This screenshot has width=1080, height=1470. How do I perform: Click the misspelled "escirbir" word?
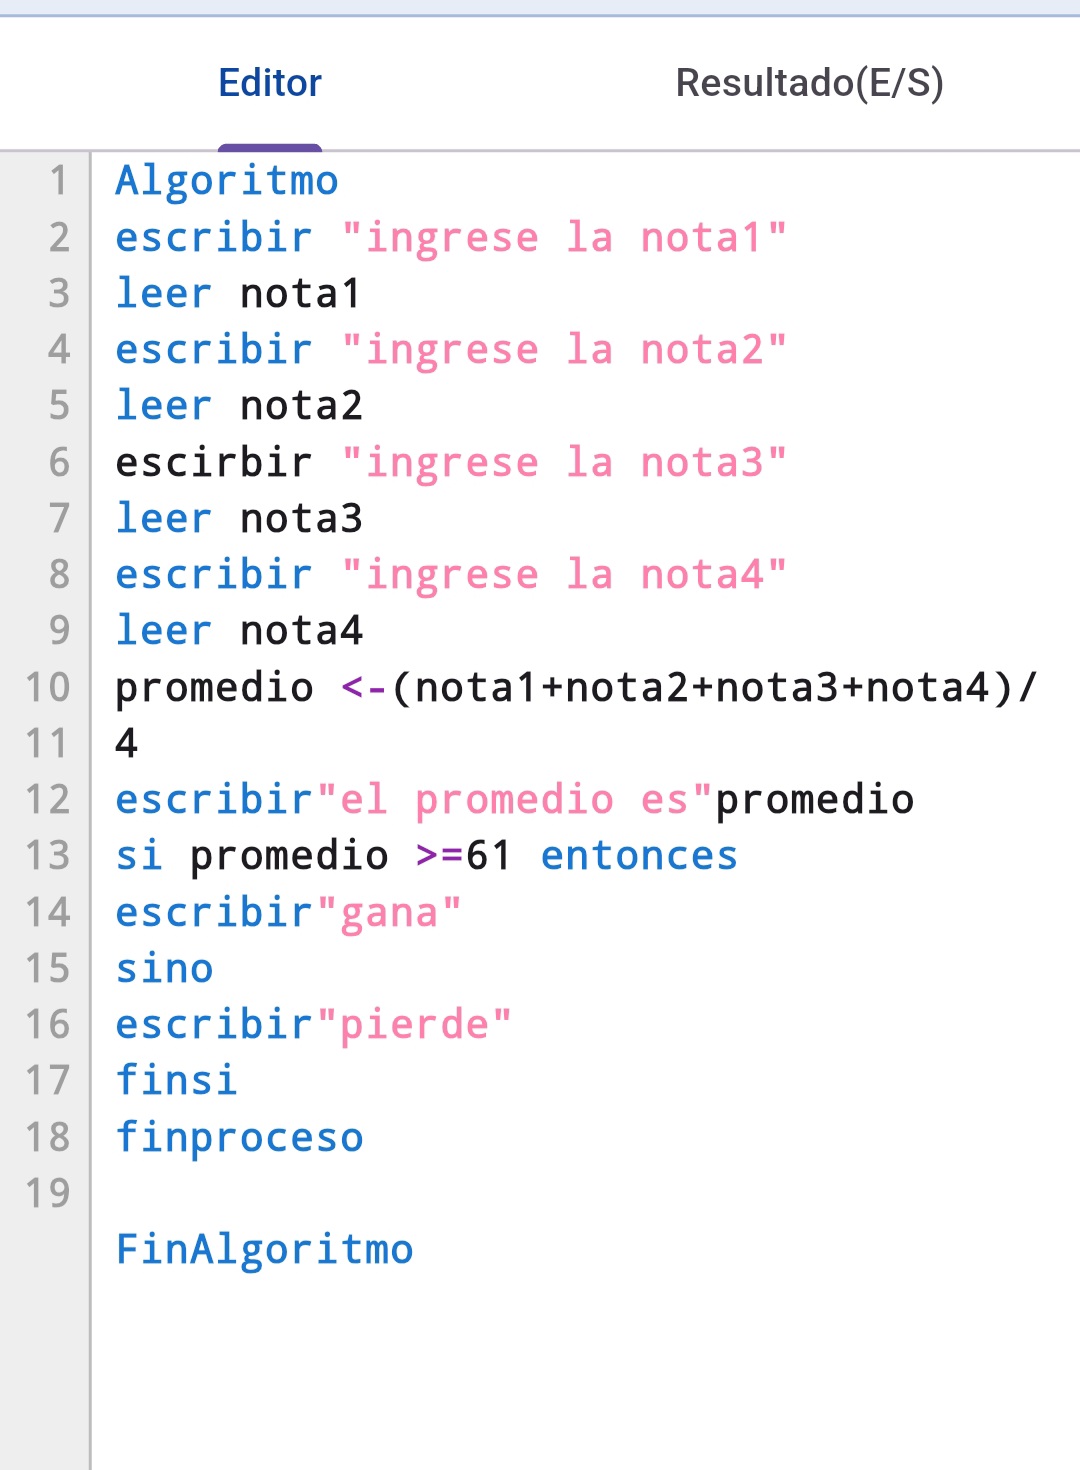tap(214, 463)
